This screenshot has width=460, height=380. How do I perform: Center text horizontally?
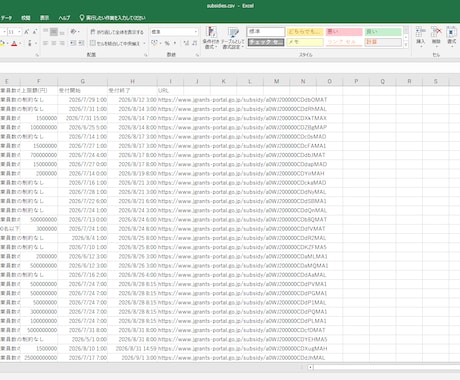click(54, 43)
